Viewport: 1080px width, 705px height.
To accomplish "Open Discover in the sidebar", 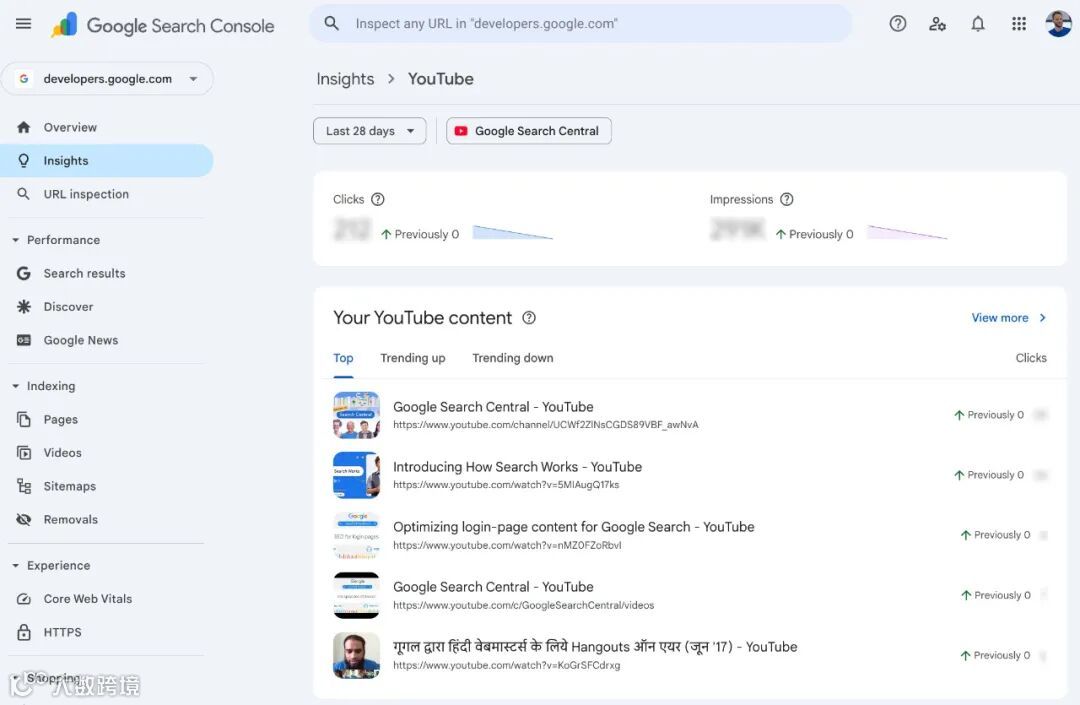I will [107, 306].
